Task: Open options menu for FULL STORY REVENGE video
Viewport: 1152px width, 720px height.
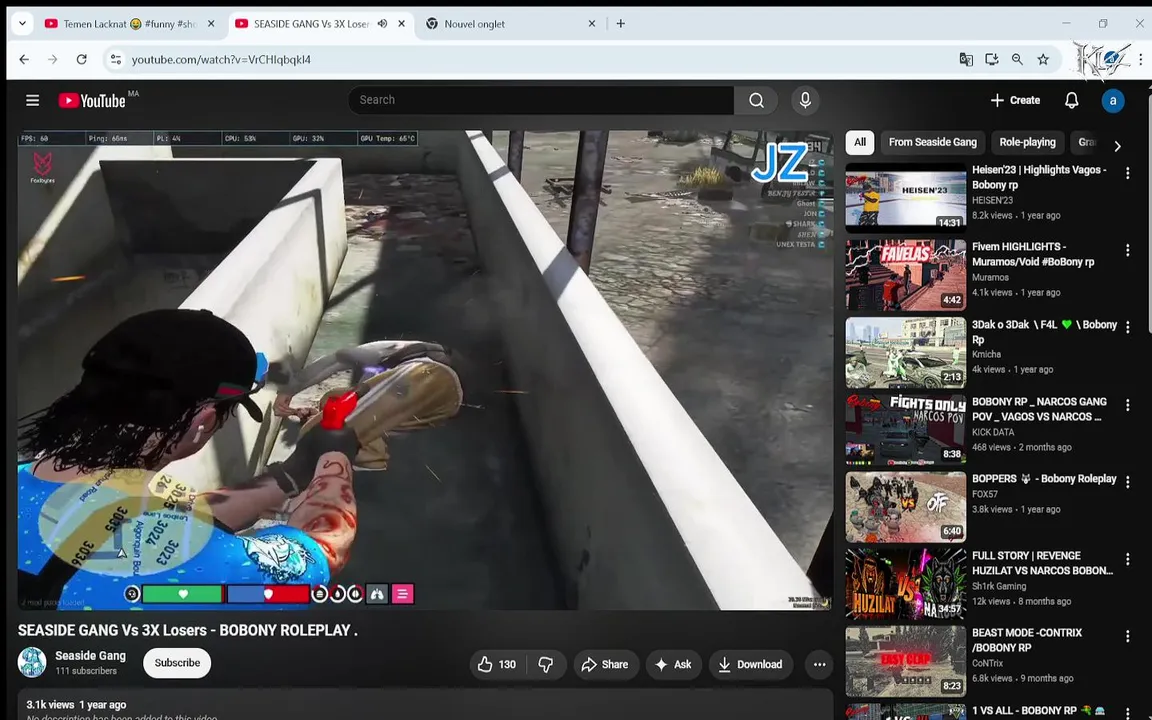Action: (x=1128, y=559)
